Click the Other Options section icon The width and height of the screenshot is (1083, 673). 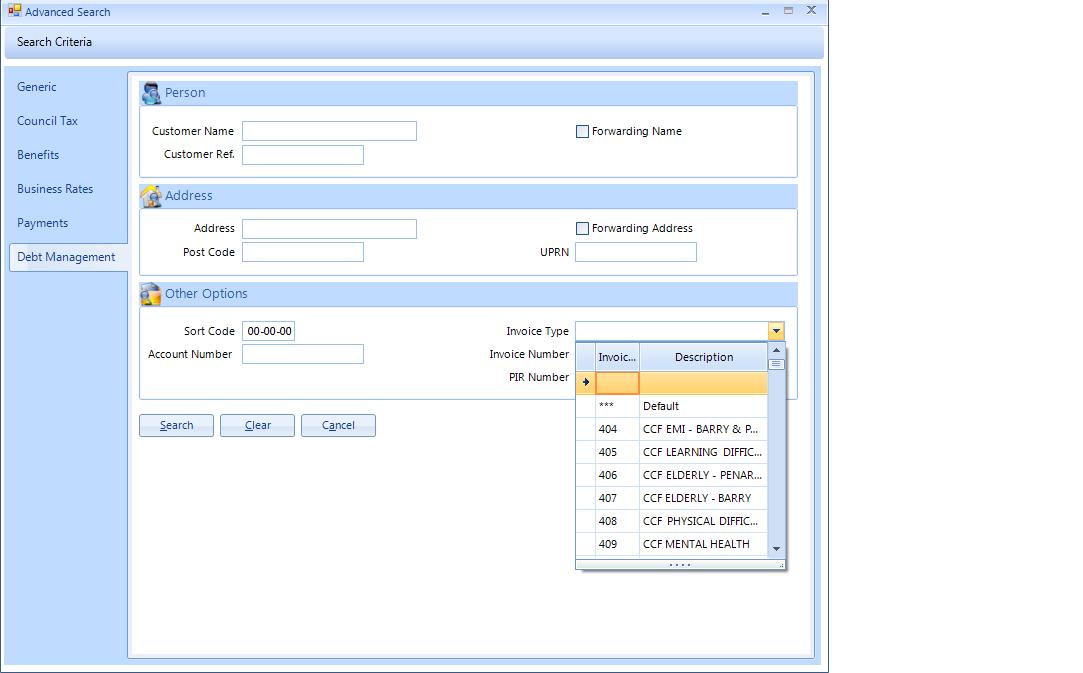(151, 294)
